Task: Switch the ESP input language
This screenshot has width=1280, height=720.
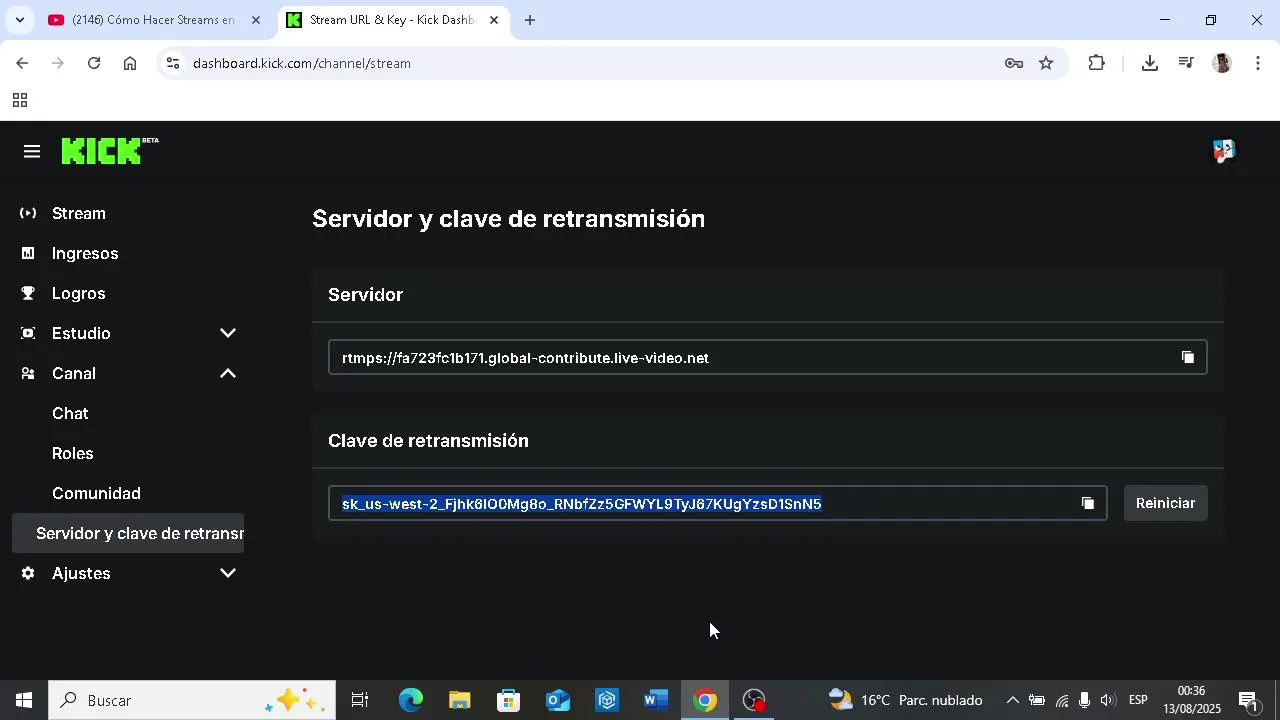Action: (1138, 700)
